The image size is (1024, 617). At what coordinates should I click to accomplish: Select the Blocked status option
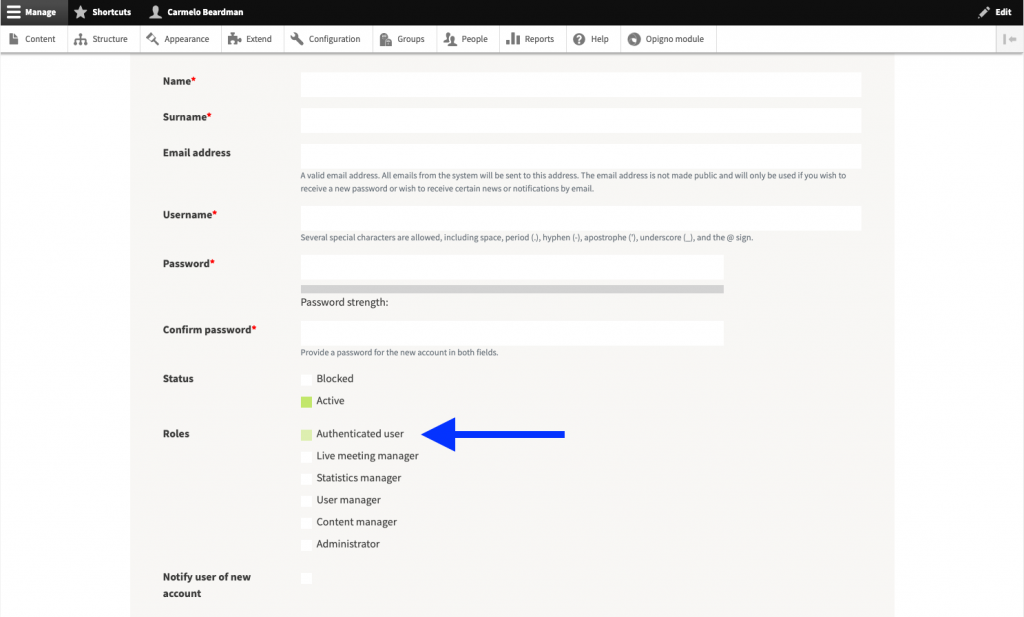tap(306, 379)
